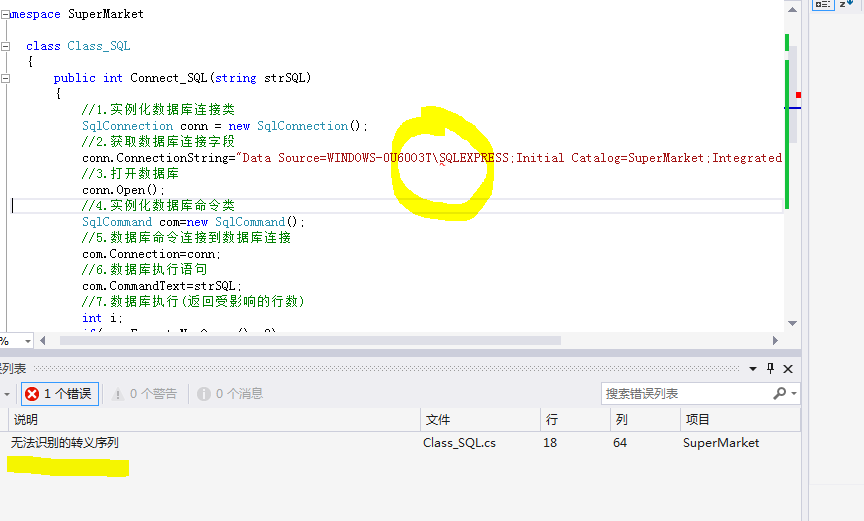Click the magnifier search icon in error list
The width and height of the screenshot is (864, 521).
click(x=779, y=393)
